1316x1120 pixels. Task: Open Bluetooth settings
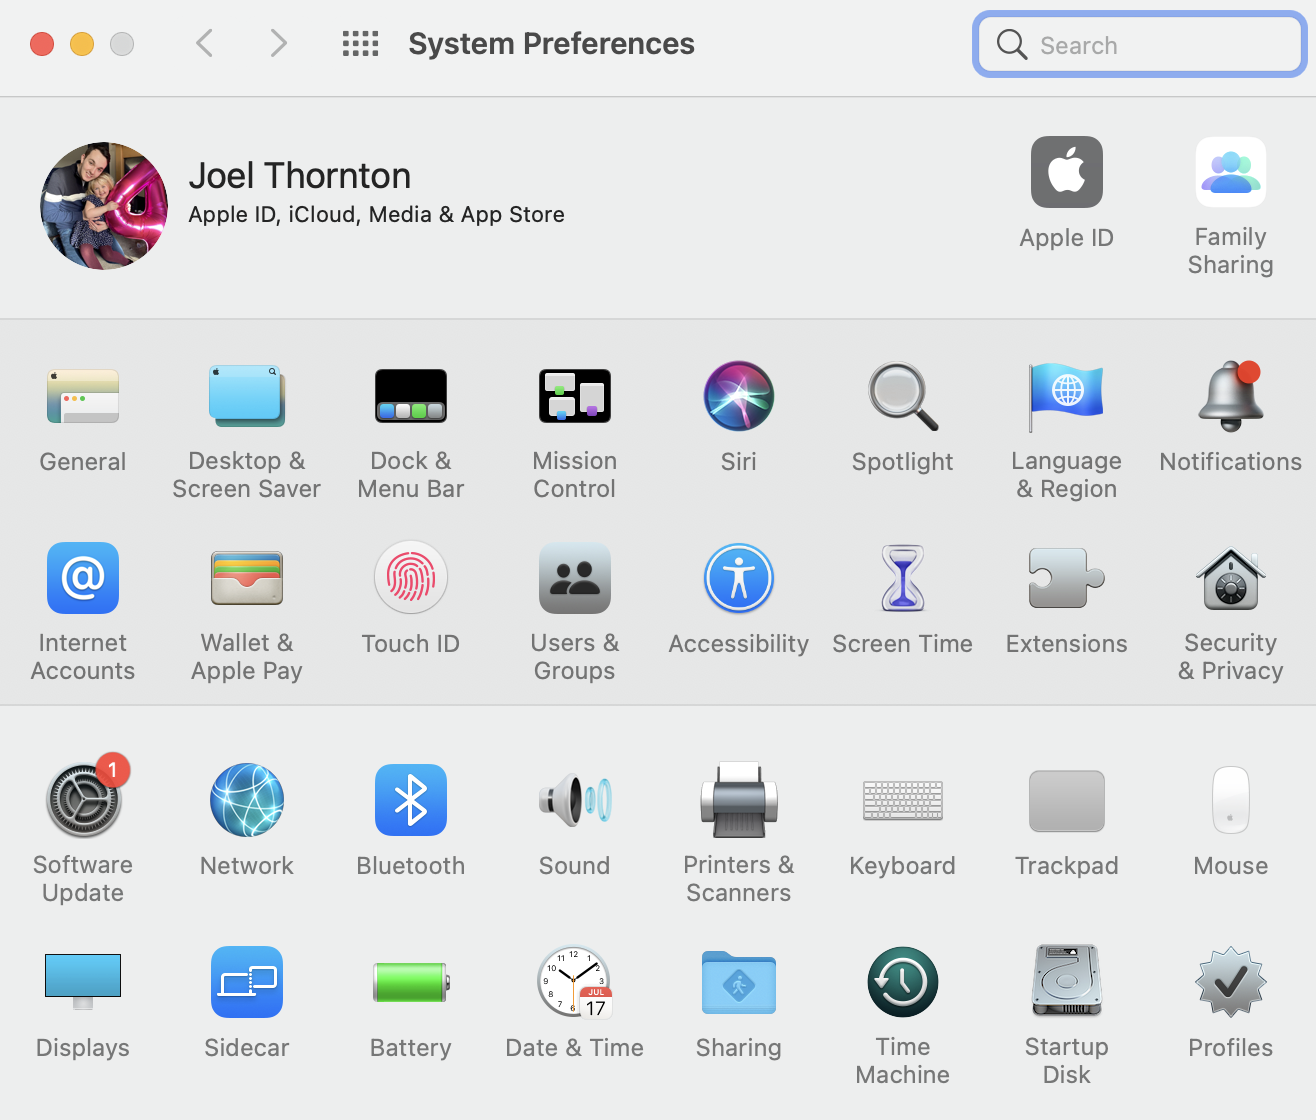[x=411, y=800]
